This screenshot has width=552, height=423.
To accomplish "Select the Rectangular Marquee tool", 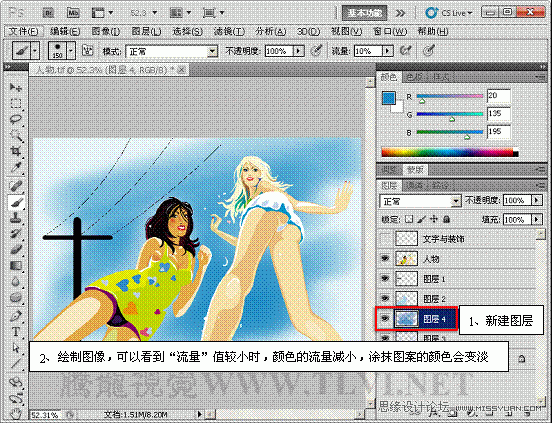I will pyautogui.click(x=15, y=103).
